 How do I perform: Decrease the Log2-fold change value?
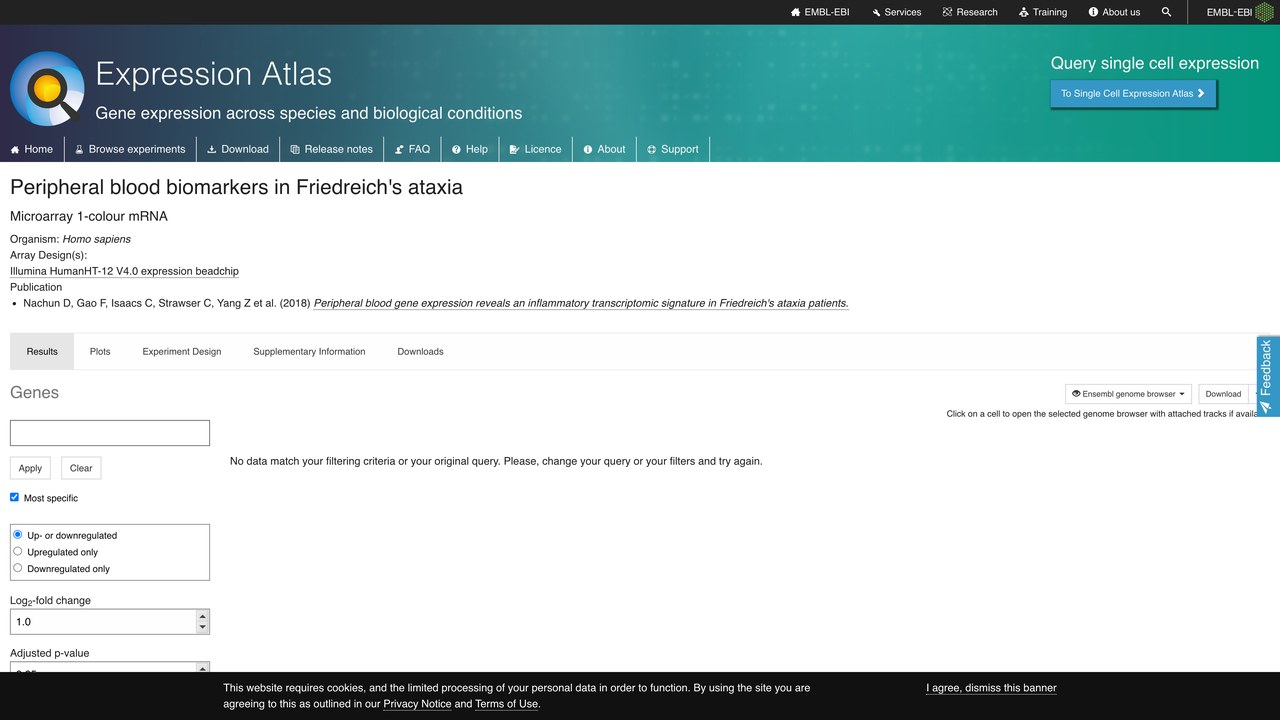pos(203,628)
